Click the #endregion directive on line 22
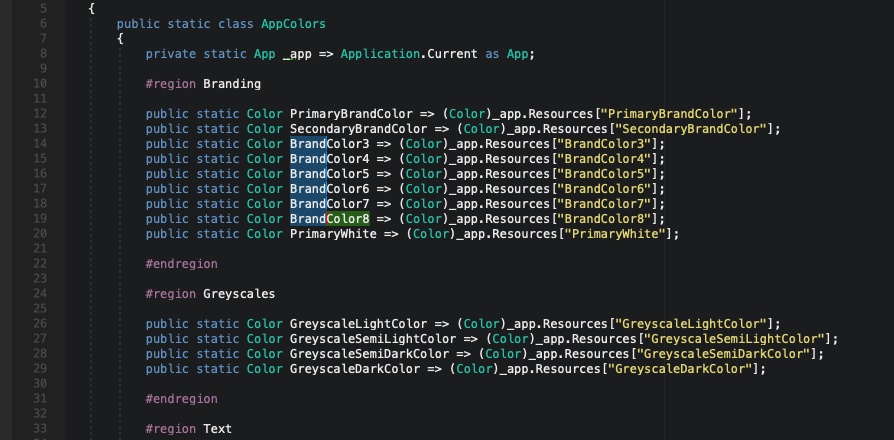 click(181, 264)
